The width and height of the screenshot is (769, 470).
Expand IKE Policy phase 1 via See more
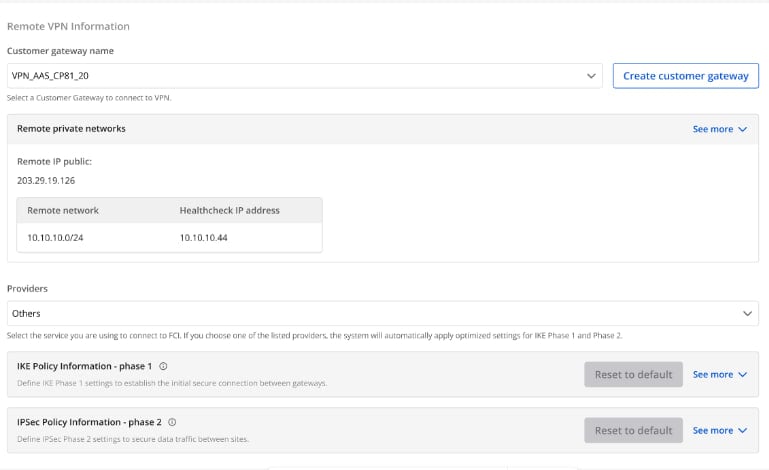713,375
